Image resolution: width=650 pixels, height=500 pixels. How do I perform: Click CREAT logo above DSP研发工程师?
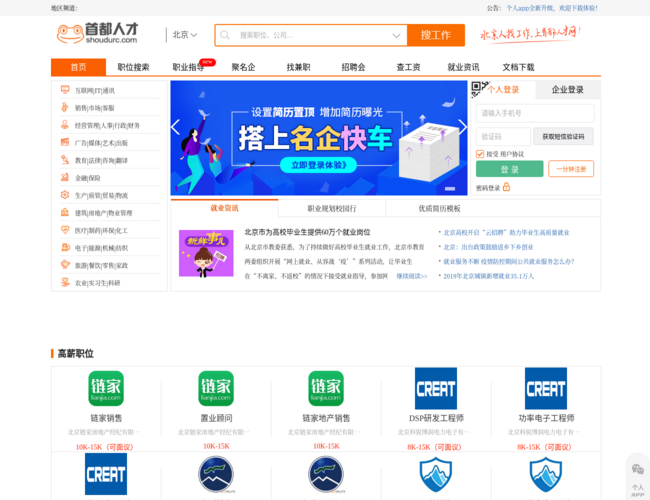(436, 388)
